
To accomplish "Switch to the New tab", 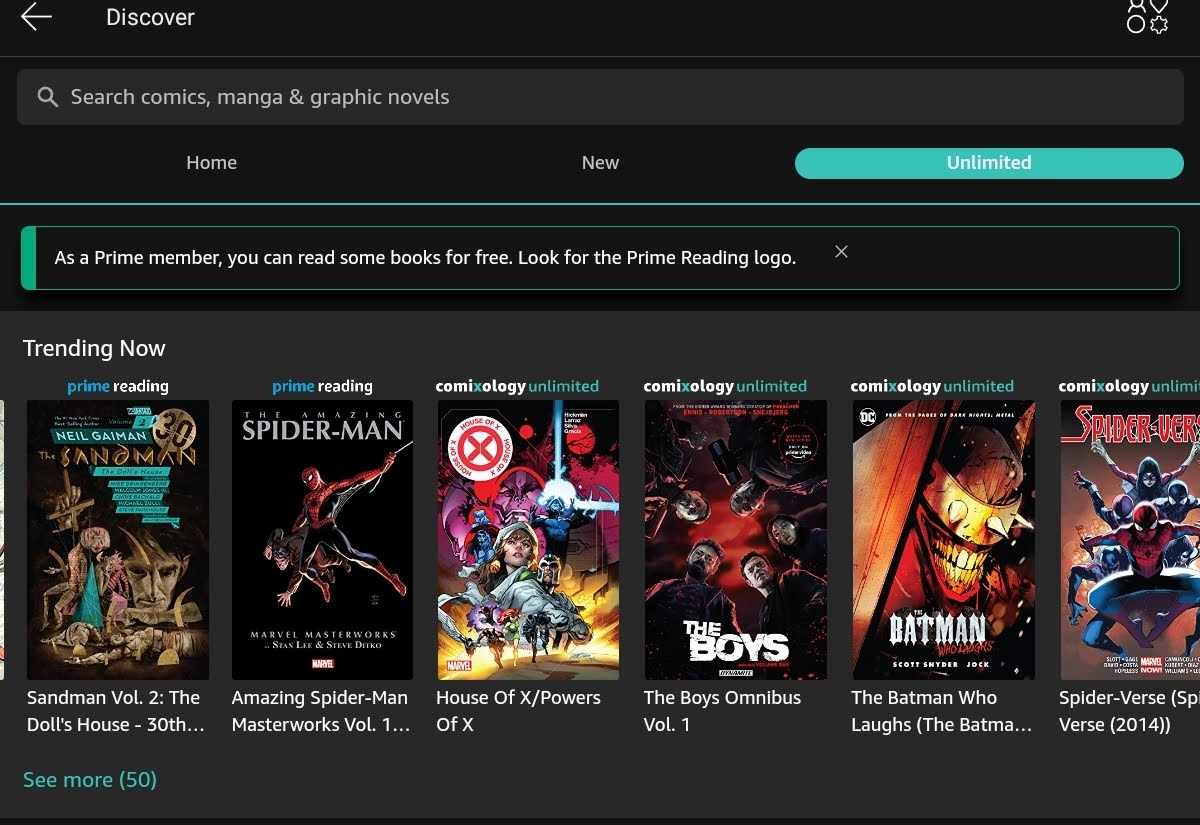I will (600, 163).
